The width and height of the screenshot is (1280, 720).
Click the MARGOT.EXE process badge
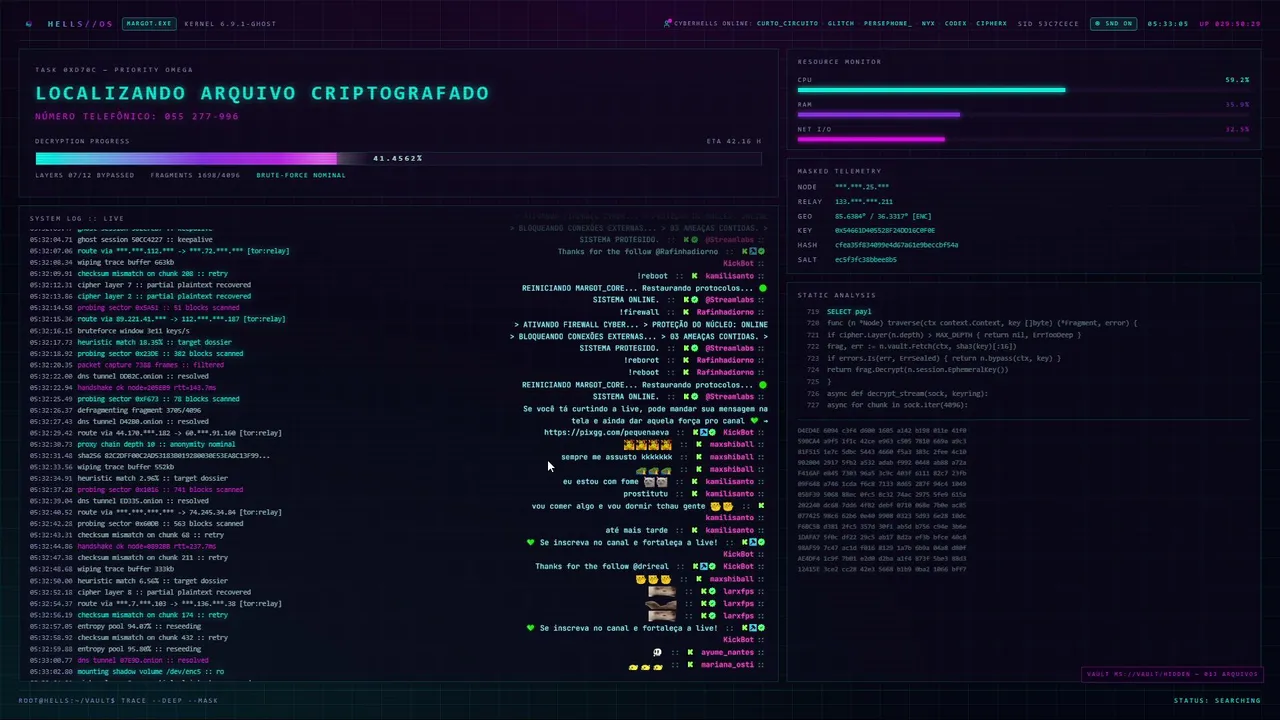(x=148, y=23)
